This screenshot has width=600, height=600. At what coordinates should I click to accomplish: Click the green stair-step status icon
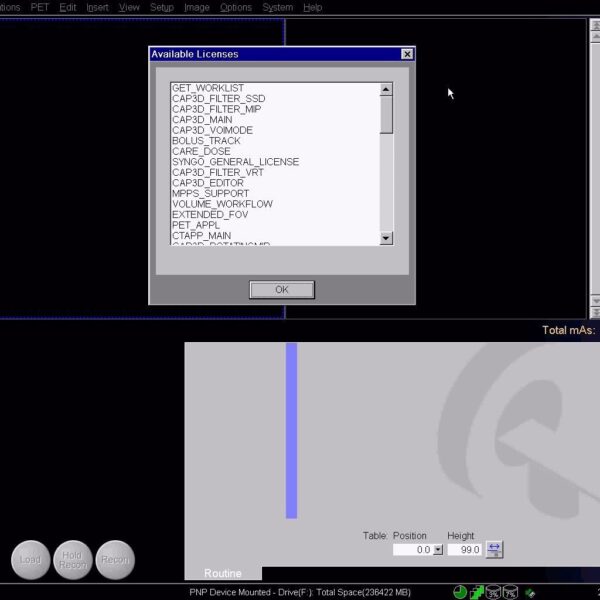coord(476,592)
